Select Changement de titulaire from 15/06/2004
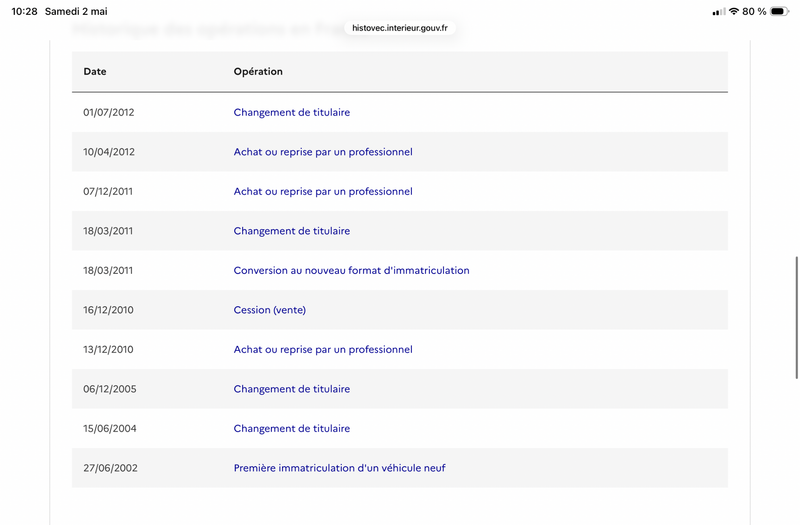This screenshot has height=525, width=800. click(x=292, y=429)
